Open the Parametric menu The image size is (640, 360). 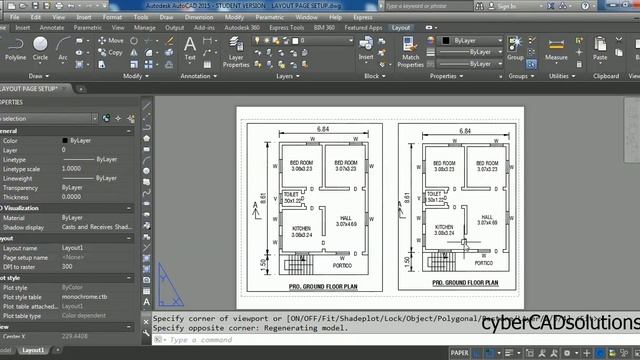click(x=269, y=17)
